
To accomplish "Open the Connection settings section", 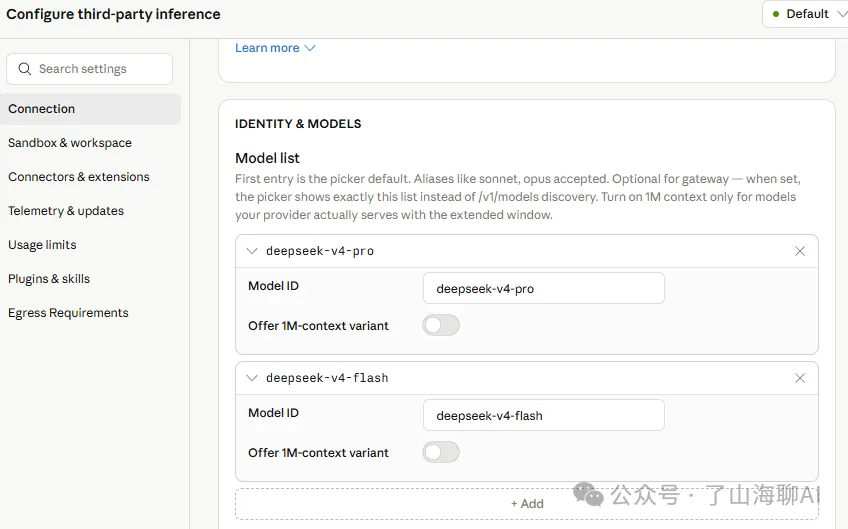I will pos(90,109).
